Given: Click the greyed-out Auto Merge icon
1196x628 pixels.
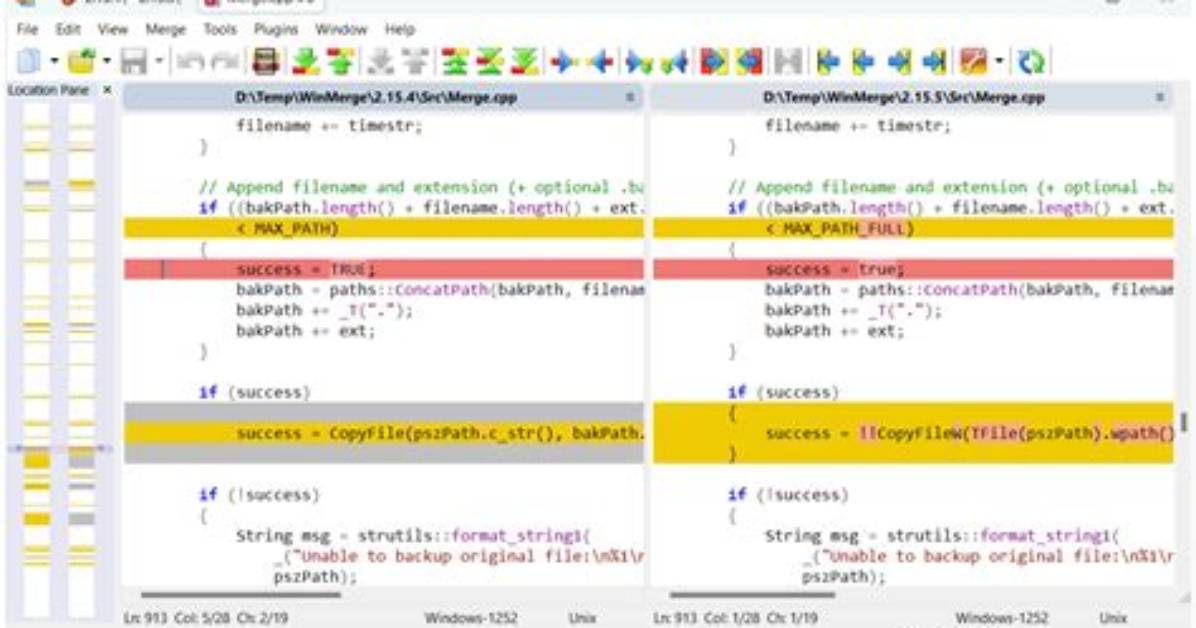Looking at the screenshot, I should click(788, 61).
